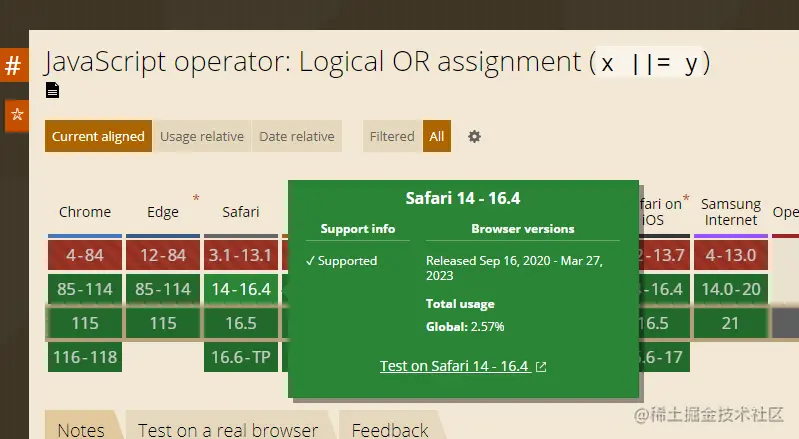Star this feature with the star icon
The image size is (799, 439).
[x=17, y=115]
